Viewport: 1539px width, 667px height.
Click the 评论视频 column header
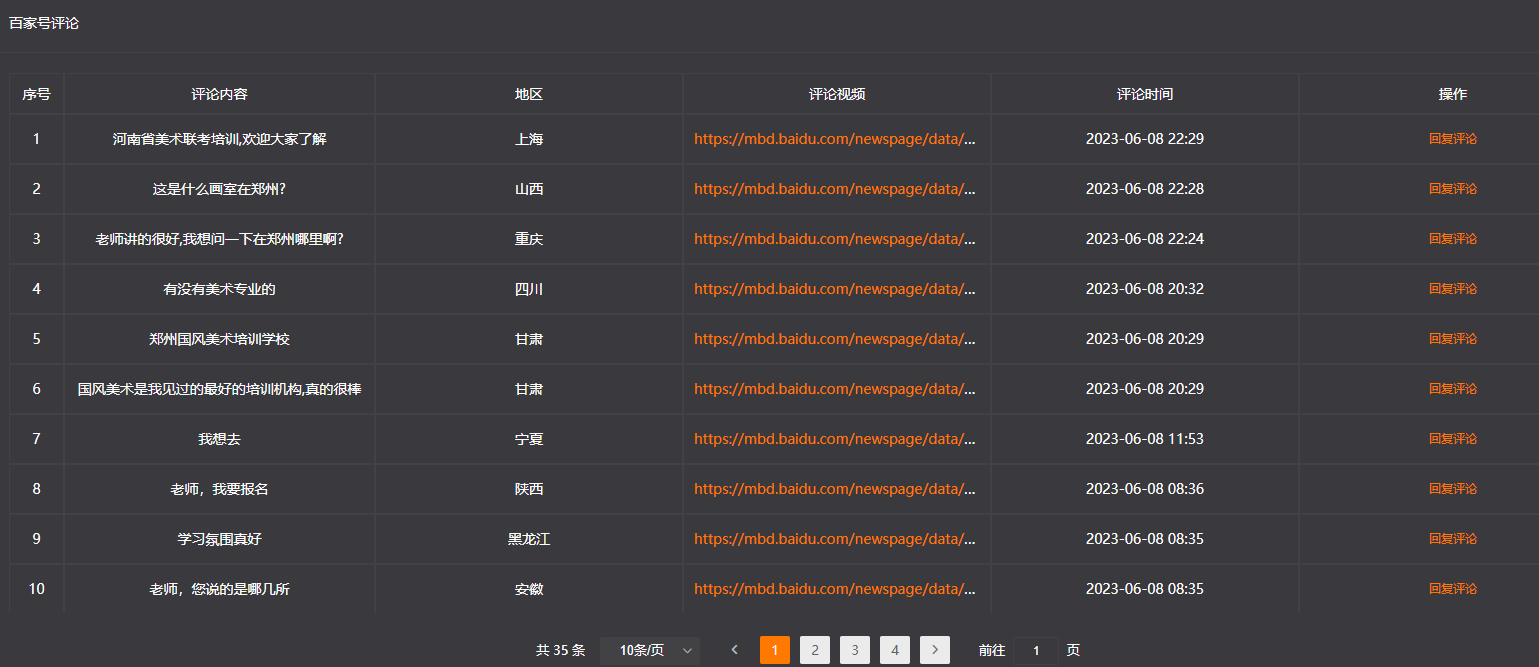pyautogui.click(x=837, y=94)
